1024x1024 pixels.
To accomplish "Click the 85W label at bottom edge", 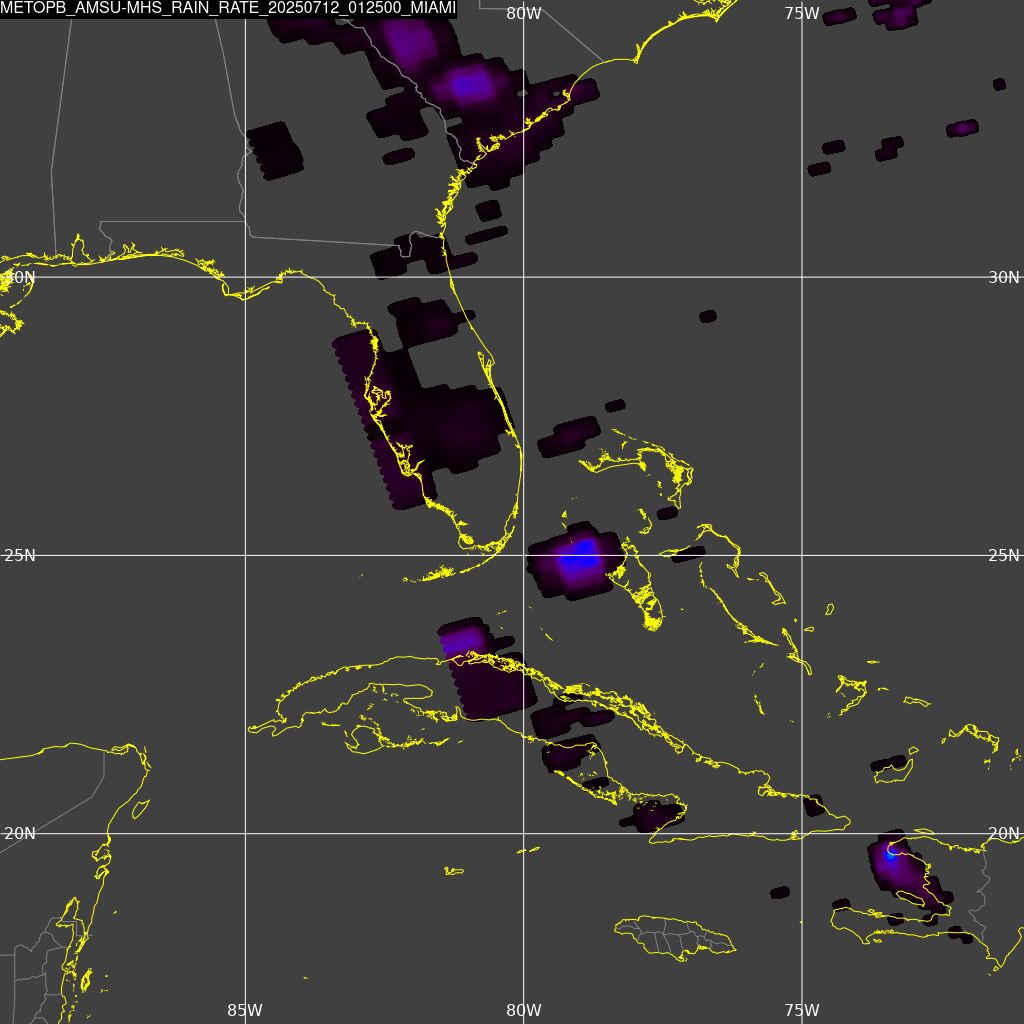I will coord(245,1011).
